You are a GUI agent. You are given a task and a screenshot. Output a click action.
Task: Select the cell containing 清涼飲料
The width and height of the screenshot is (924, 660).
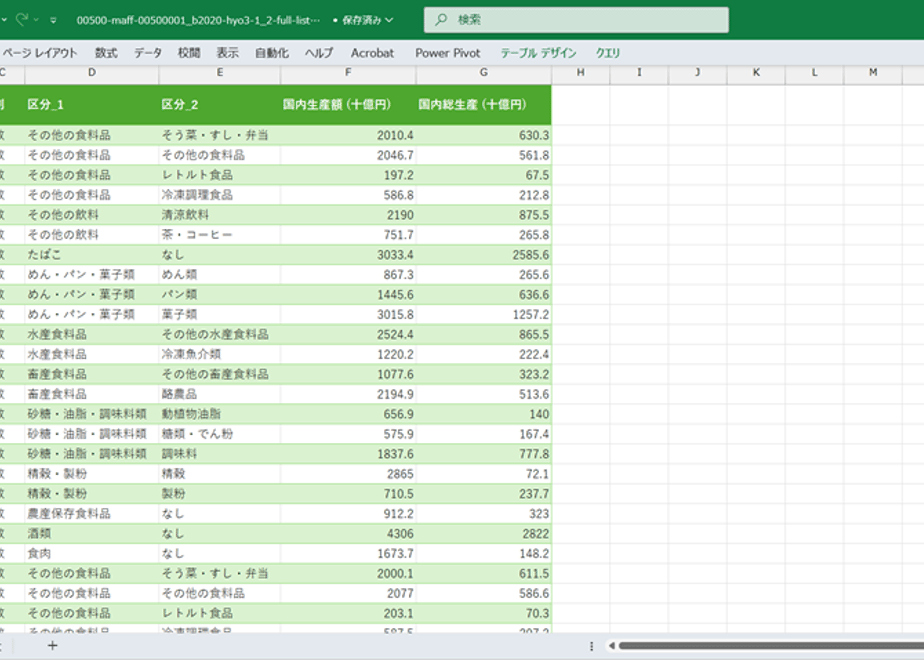(220, 214)
